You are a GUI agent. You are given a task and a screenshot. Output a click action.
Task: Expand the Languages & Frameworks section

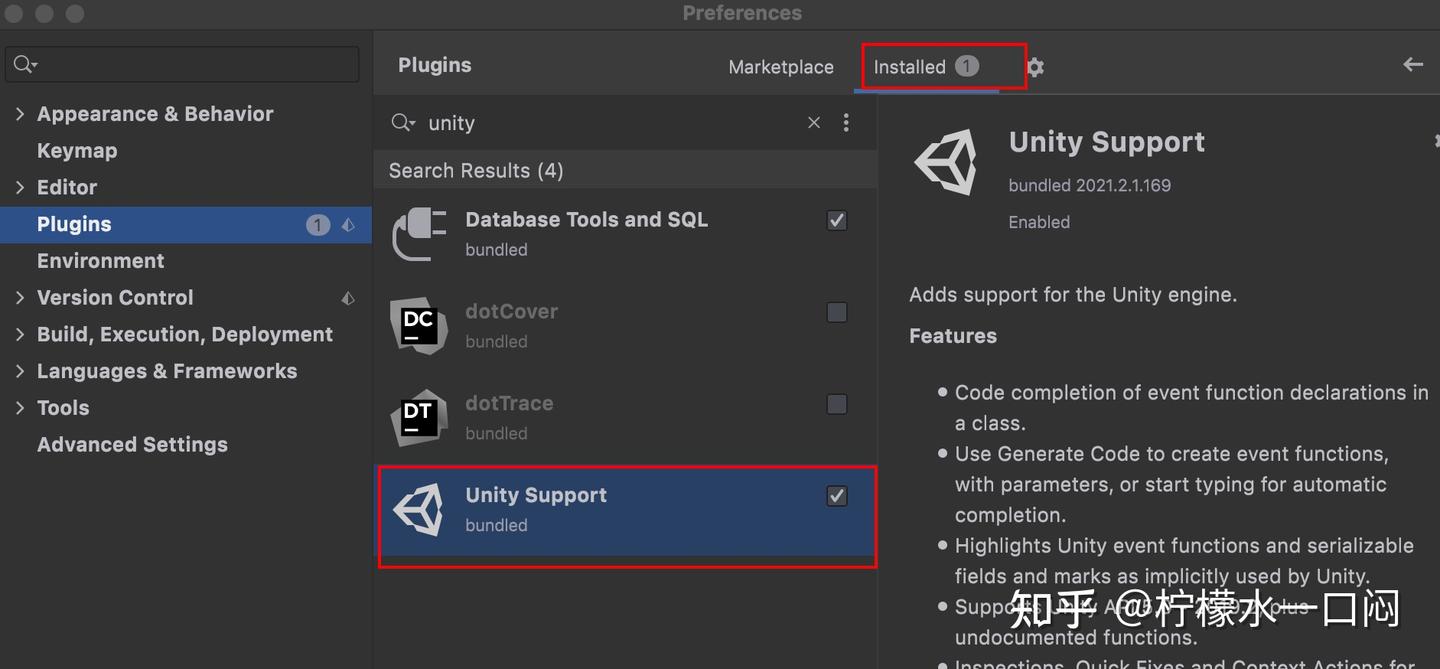(20, 371)
